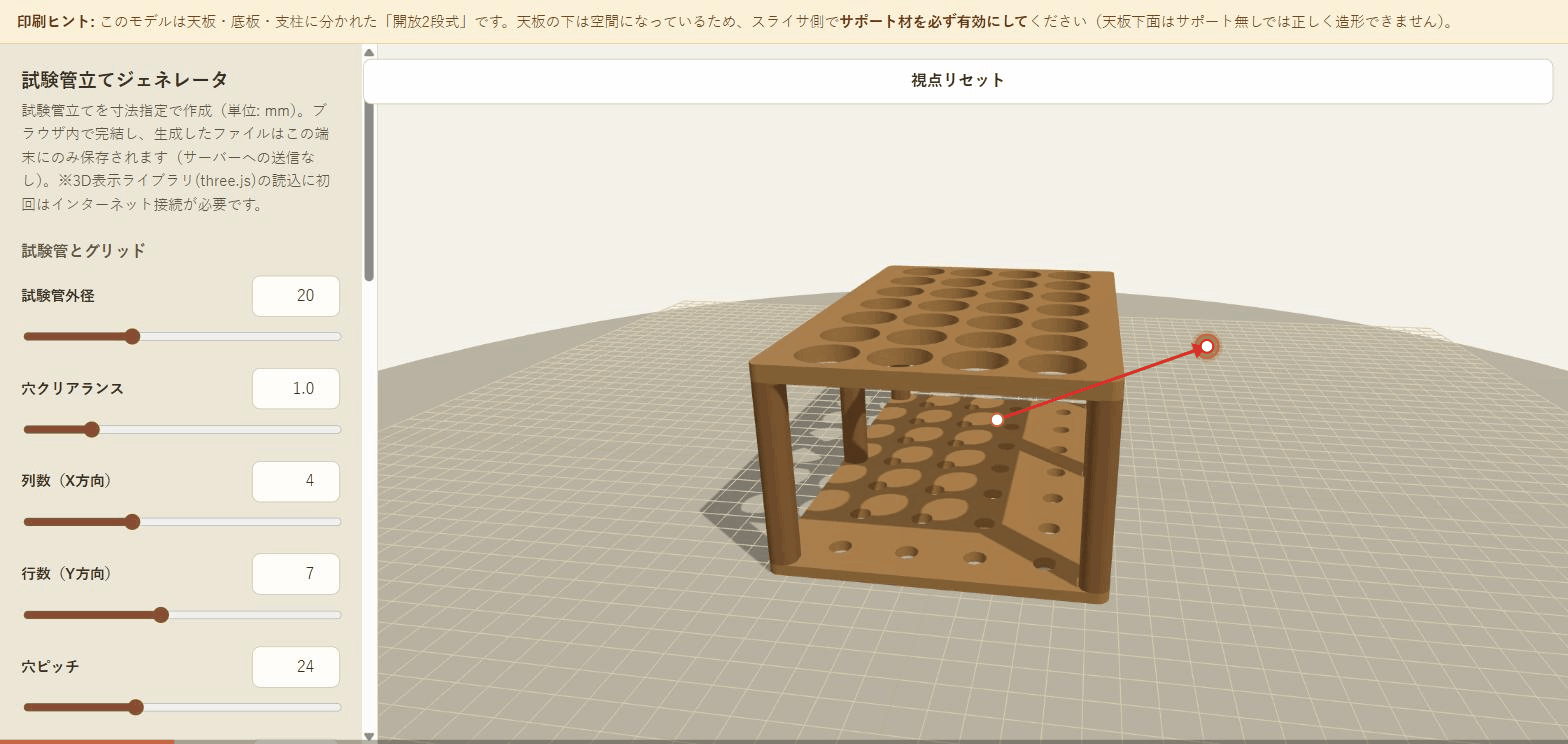This screenshot has width=1568, height=744.
Task: Select the 試験管外径 value field showing 20
Action: point(296,296)
